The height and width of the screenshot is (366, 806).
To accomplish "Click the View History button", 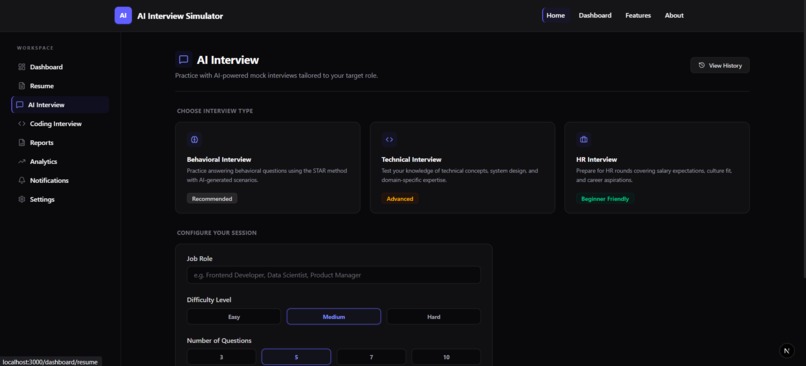I will coord(720,65).
